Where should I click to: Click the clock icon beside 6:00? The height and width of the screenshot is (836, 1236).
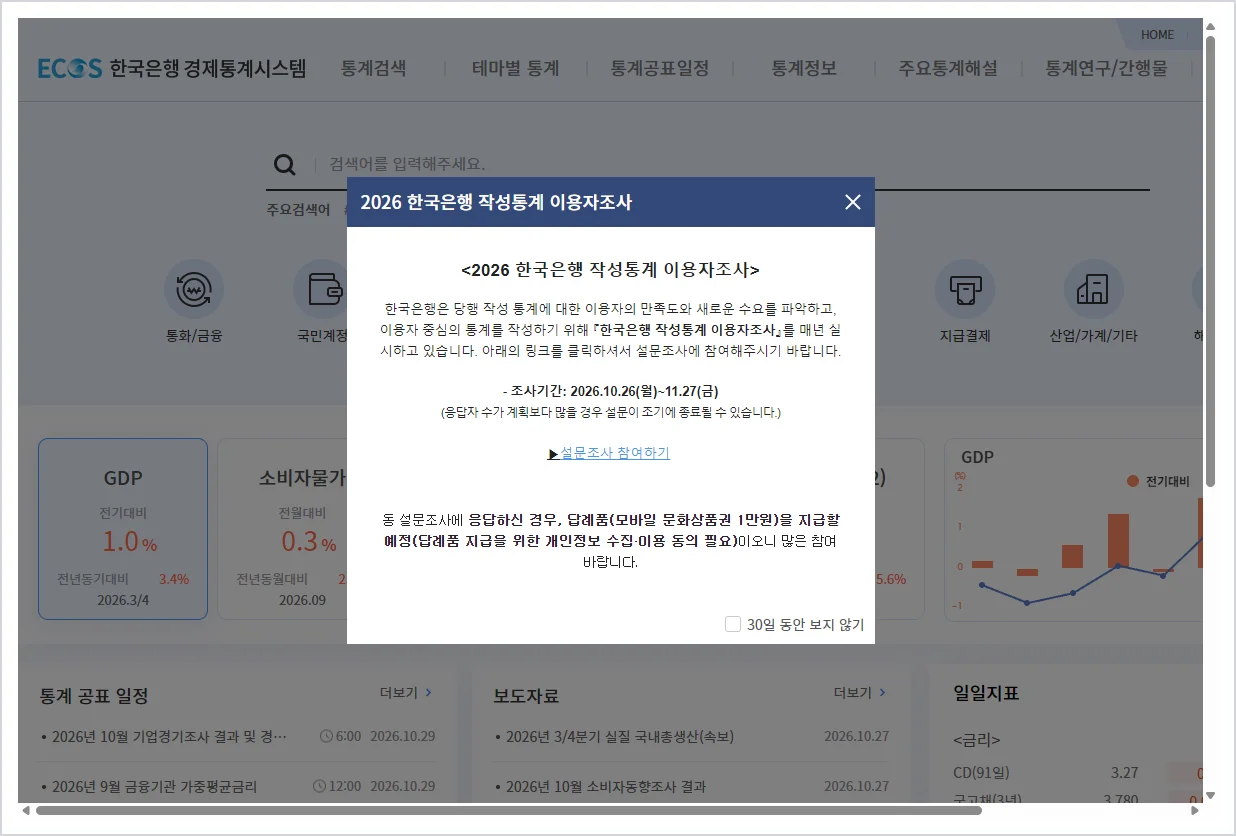[326, 737]
